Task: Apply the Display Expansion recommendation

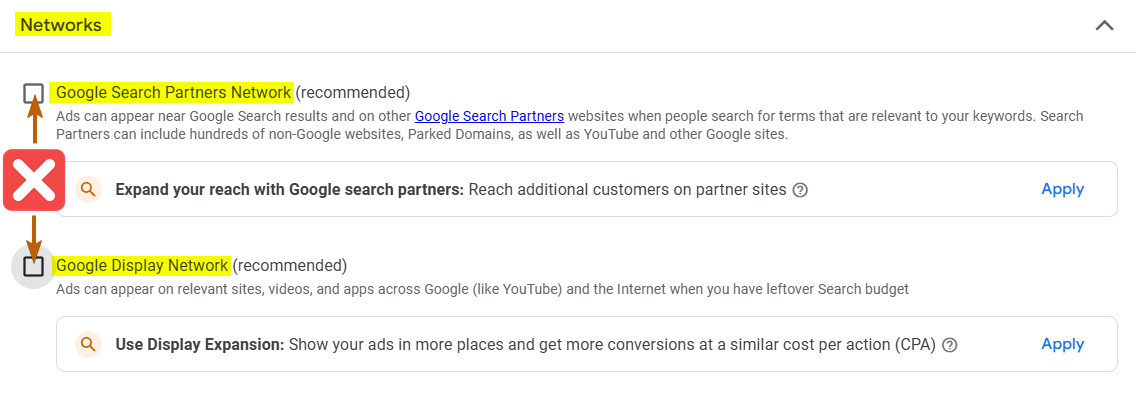Action: click(1062, 344)
